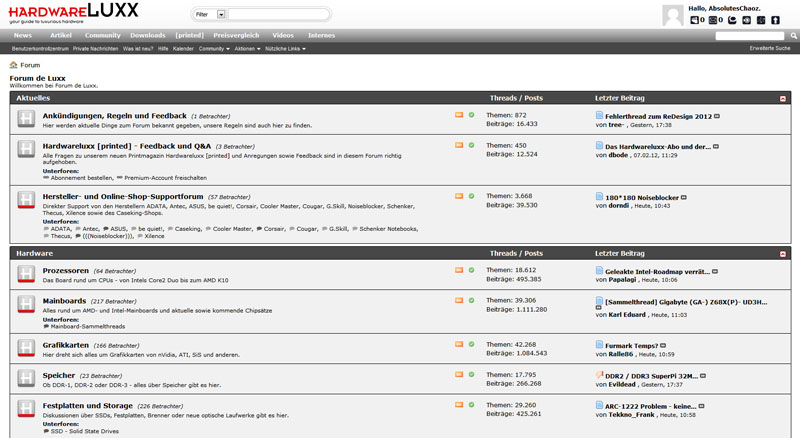The image size is (800, 438).
Task: Open Private Nachrichten link
Action: pyautogui.click(x=95, y=49)
